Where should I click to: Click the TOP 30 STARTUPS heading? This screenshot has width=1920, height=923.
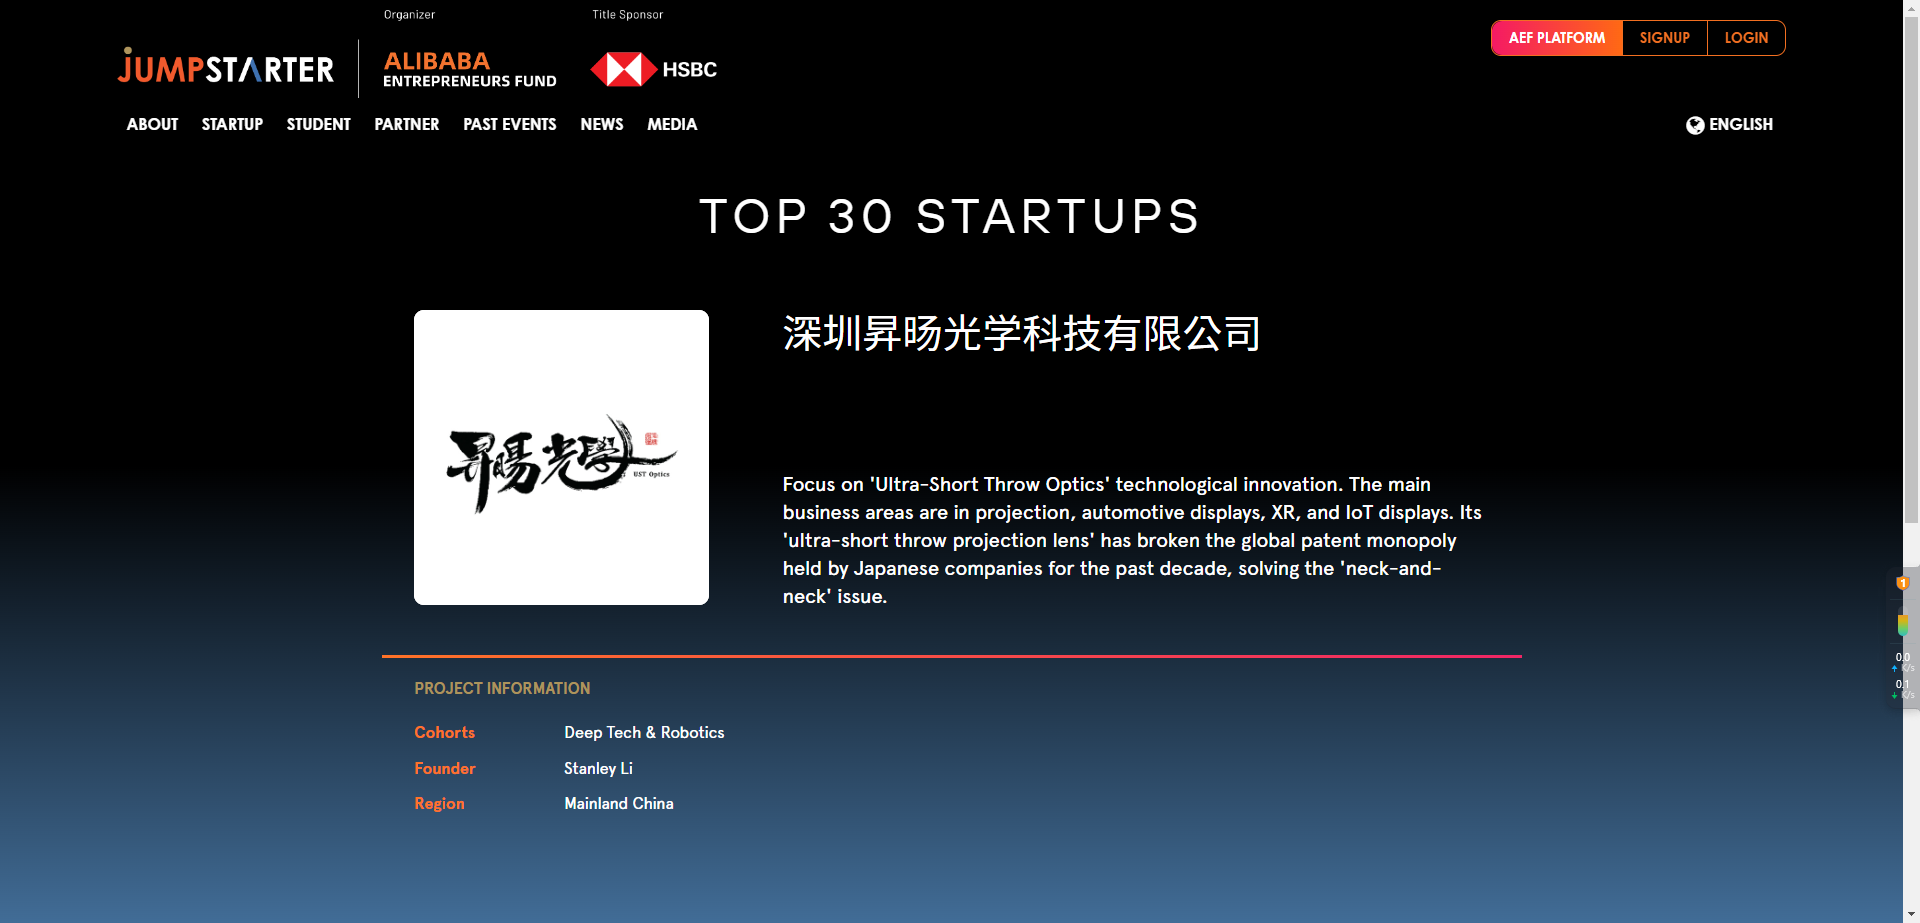tap(950, 216)
